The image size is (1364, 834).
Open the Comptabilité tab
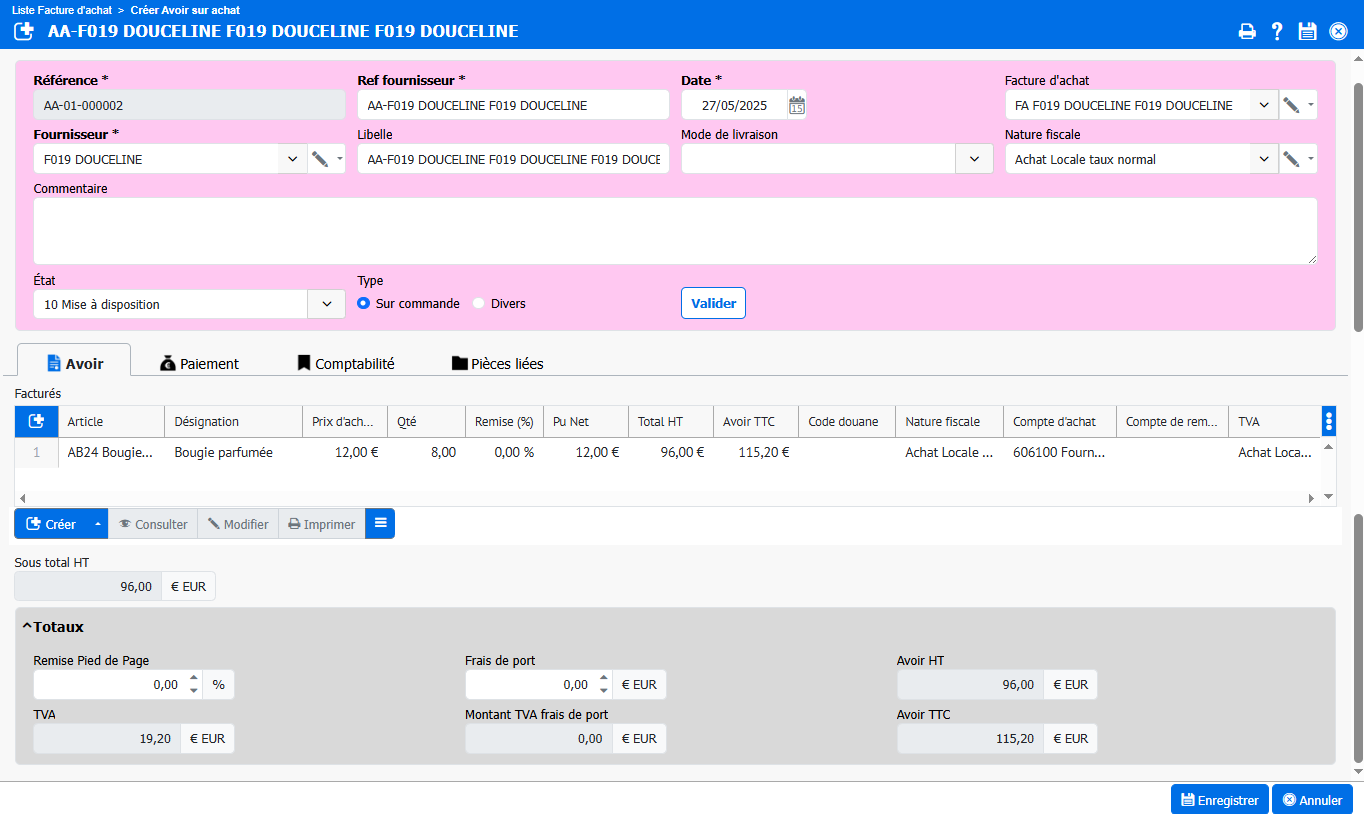345,364
